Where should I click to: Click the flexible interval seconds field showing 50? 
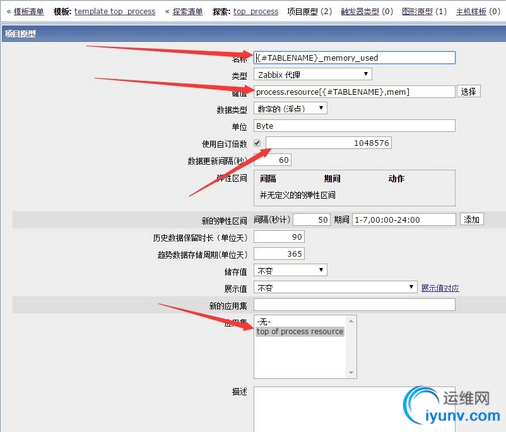pyautogui.click(x=312, y=220)
